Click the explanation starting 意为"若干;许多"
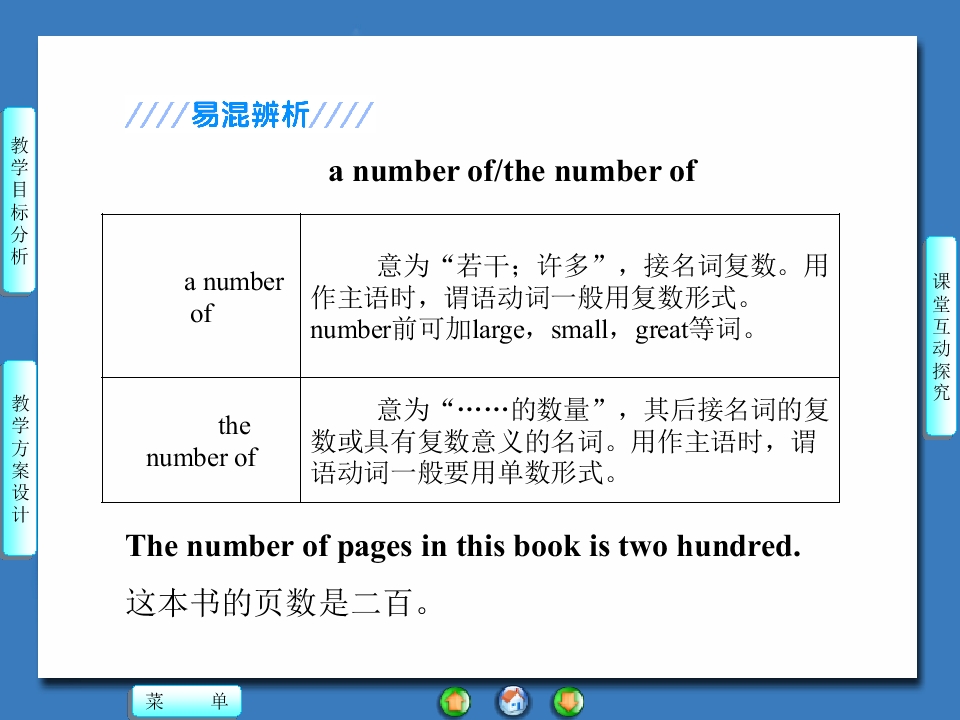The width and height of the screenshot is (960, 720). (569, 298)
